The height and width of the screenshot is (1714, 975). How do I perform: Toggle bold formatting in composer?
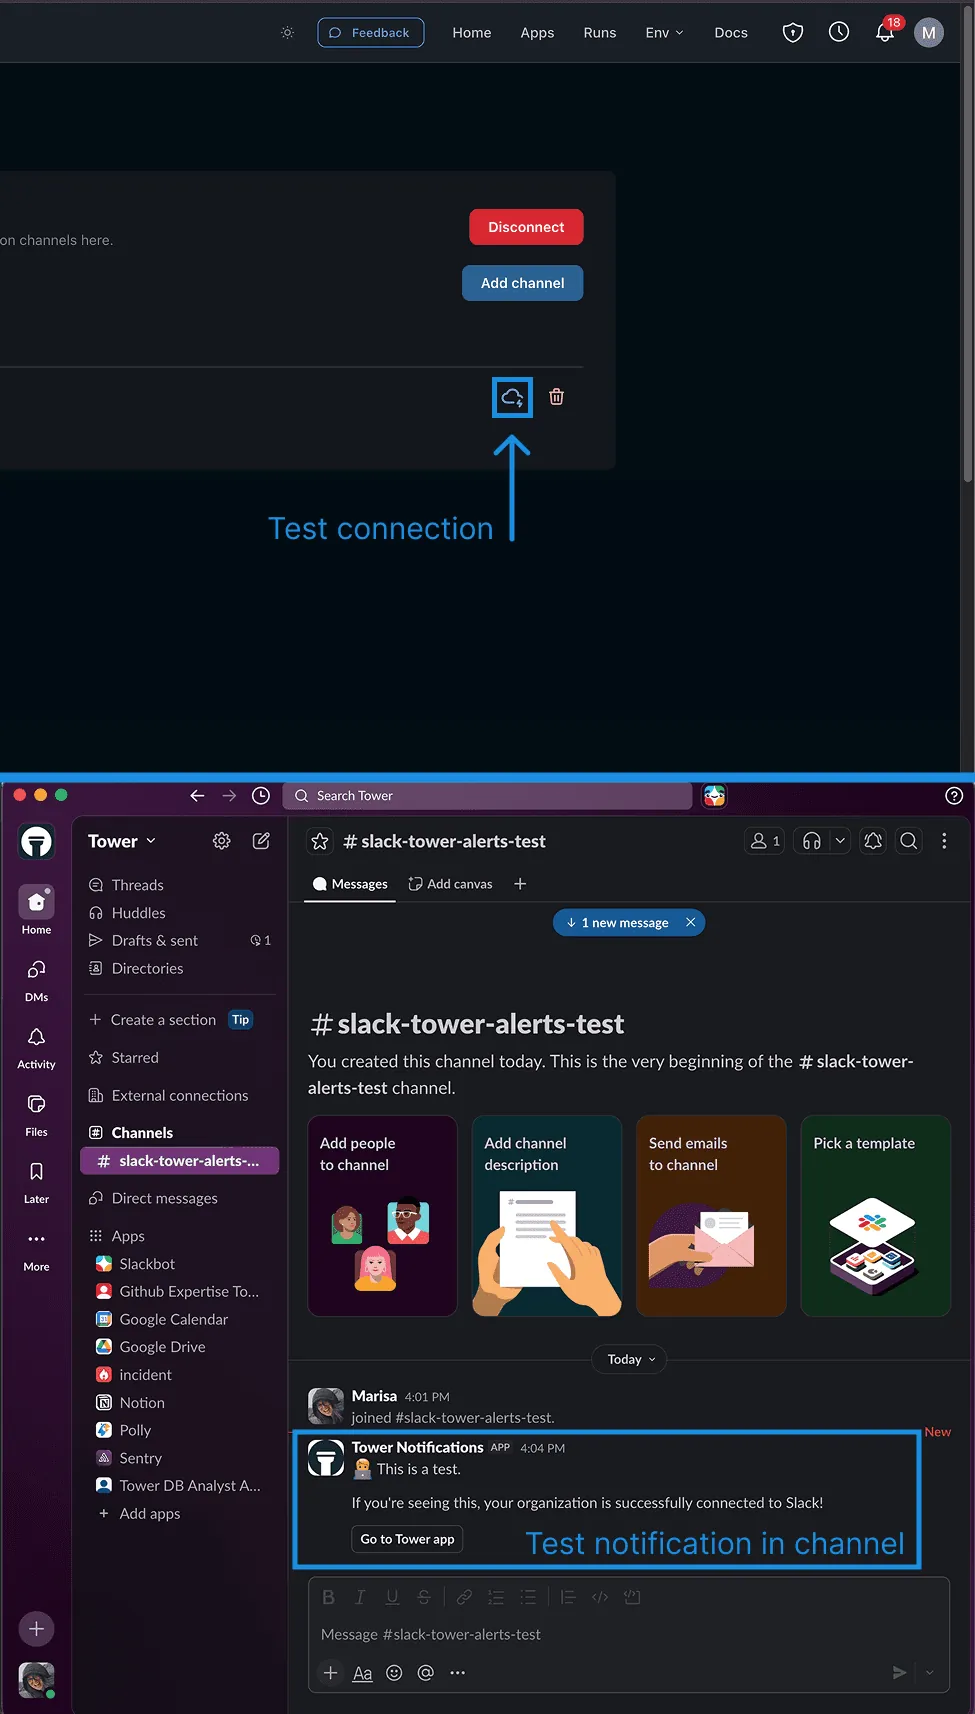(328, 1597)
